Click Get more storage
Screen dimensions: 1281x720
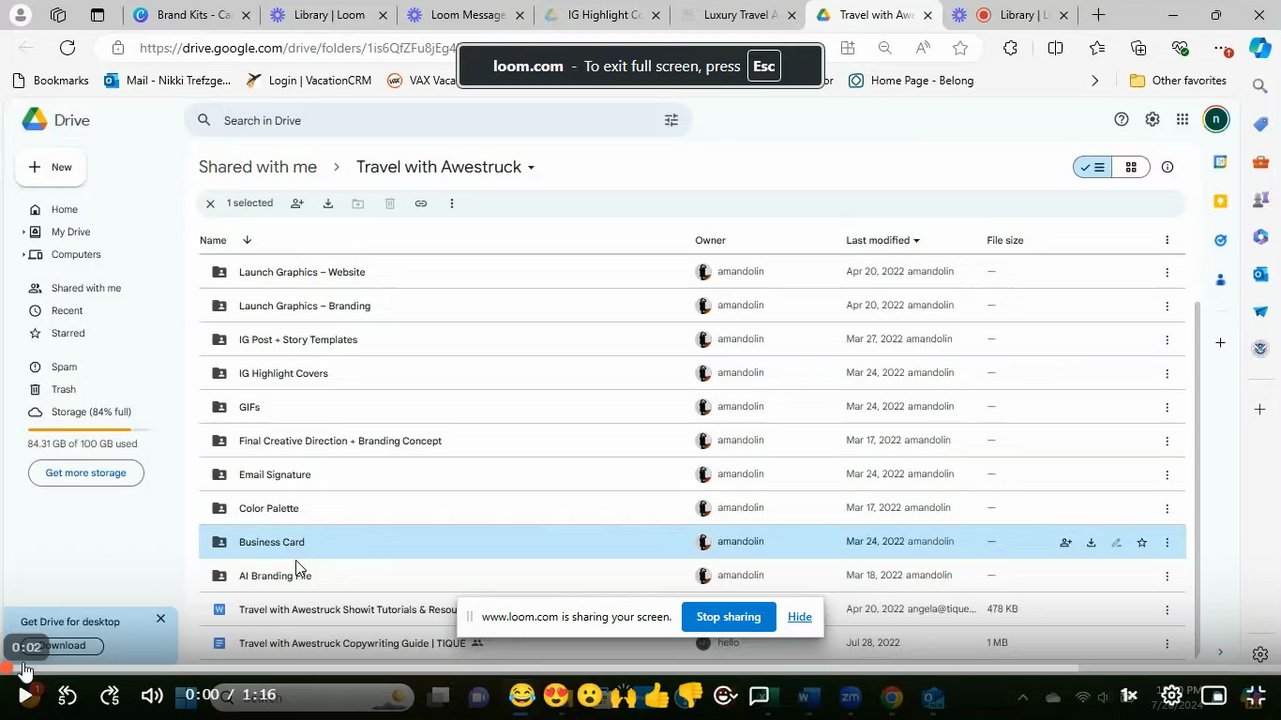pos(86,473)
